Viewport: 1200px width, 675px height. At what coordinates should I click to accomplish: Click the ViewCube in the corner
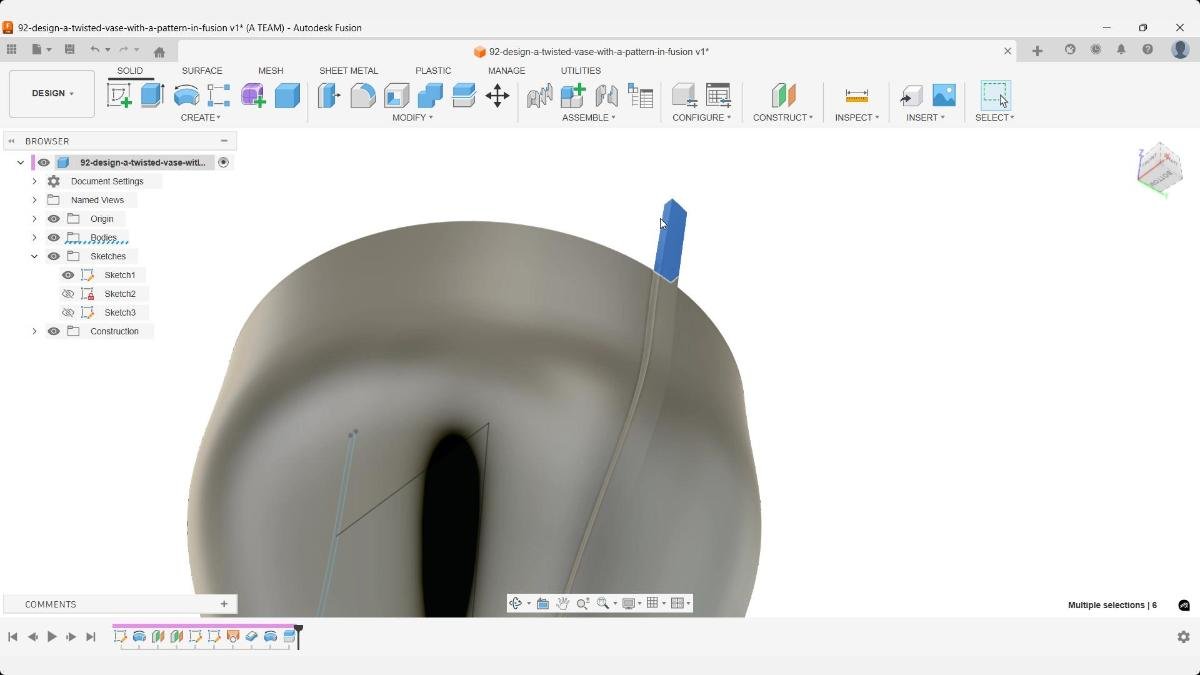[1159, 167]
